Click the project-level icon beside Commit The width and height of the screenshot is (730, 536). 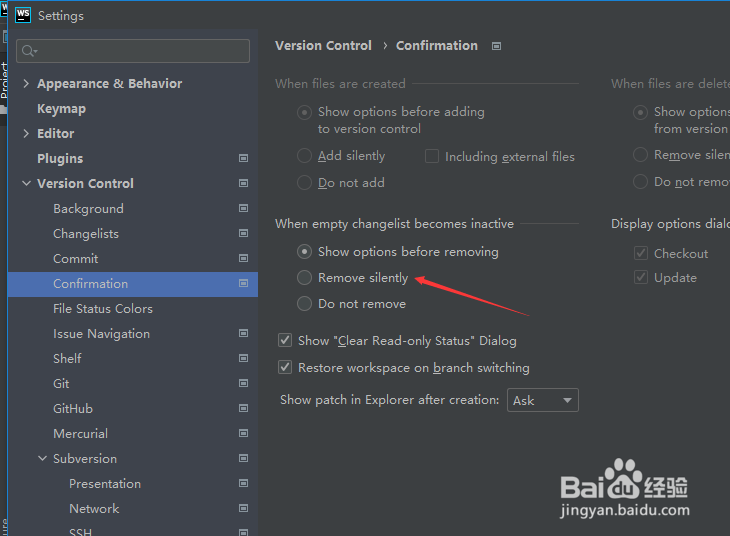243,259
